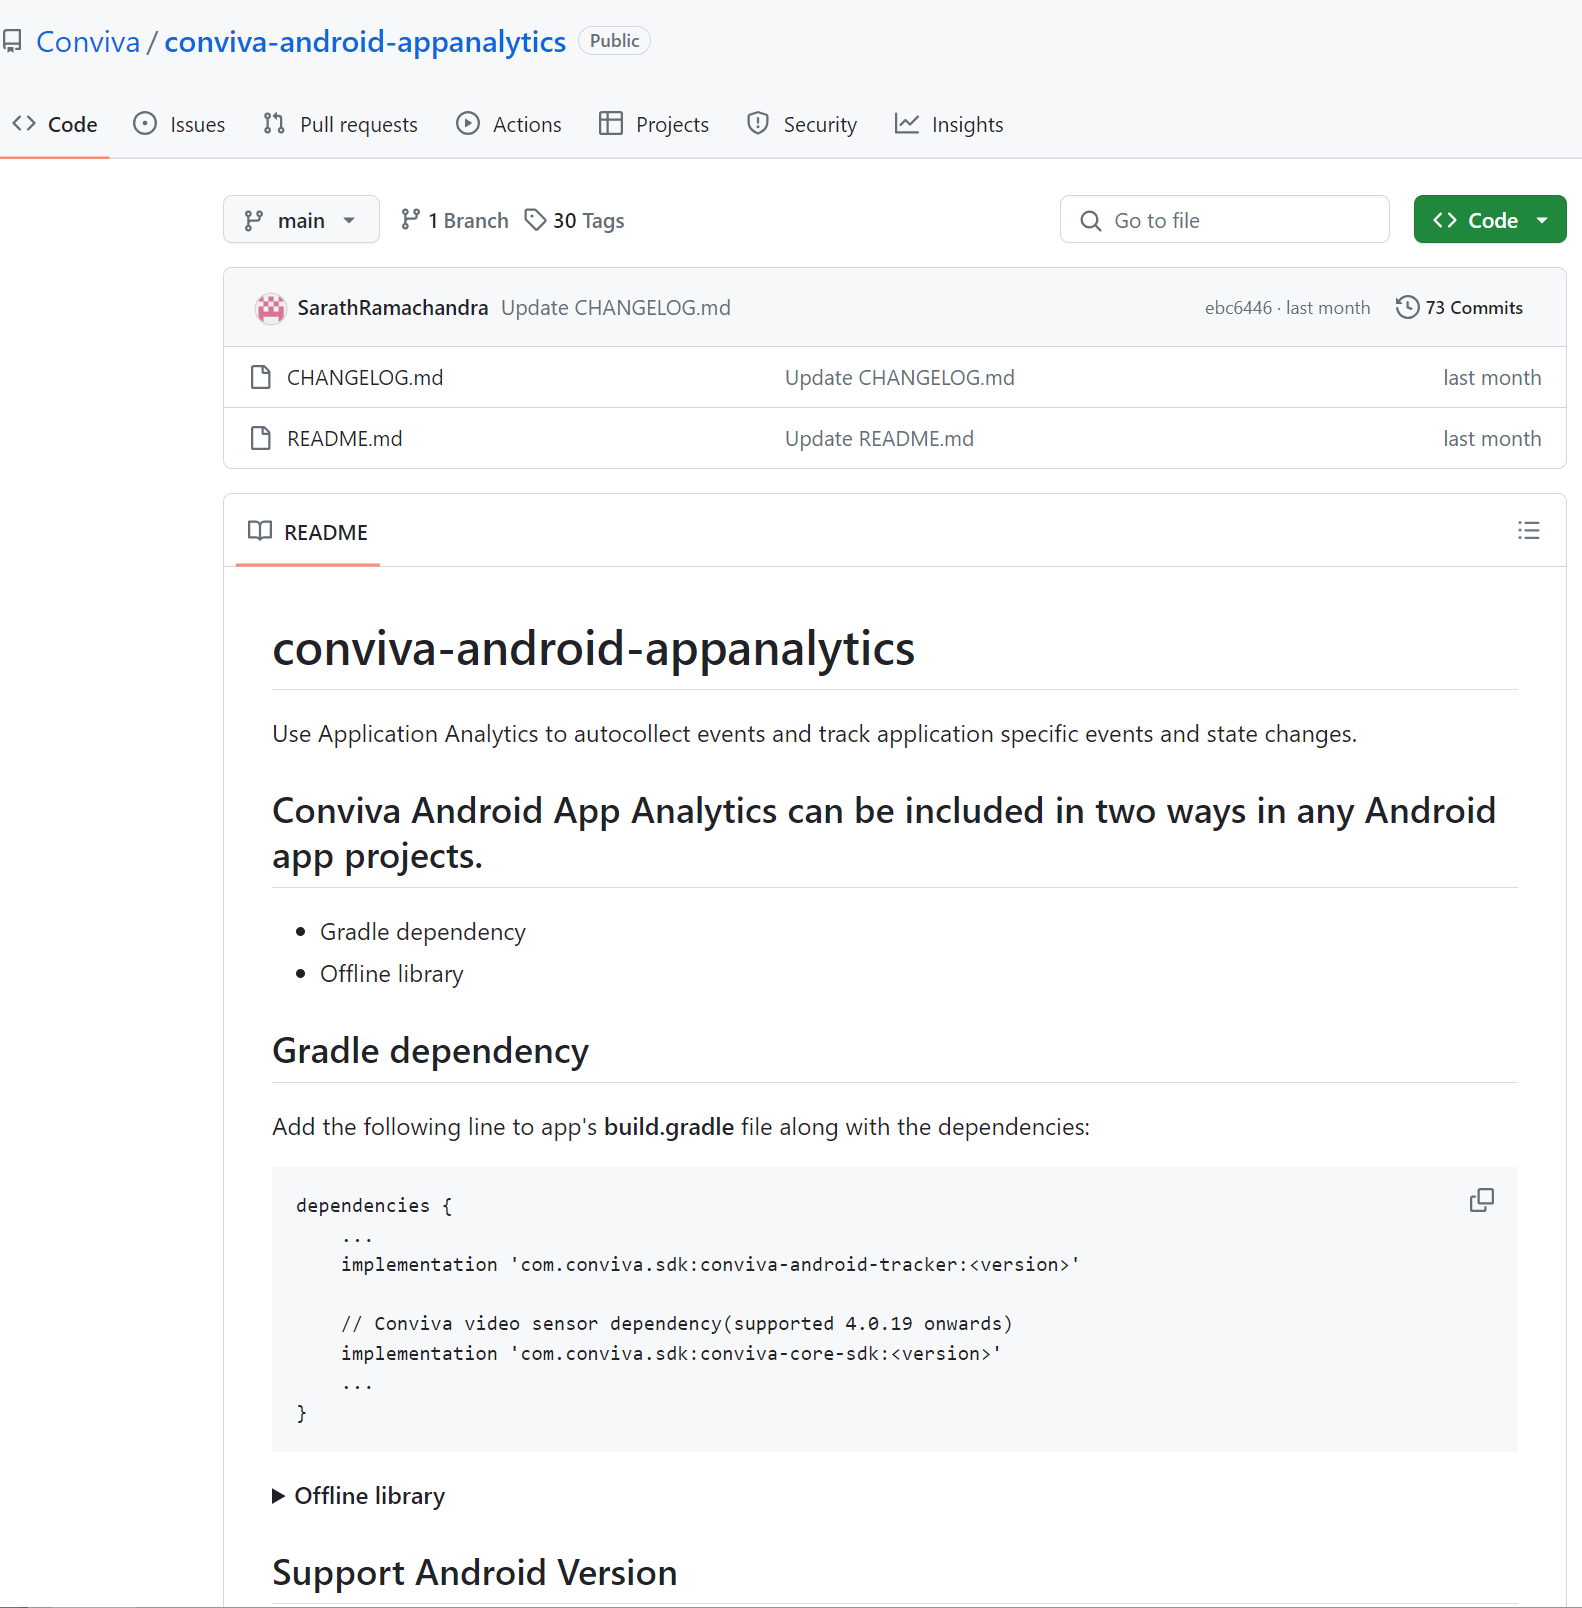Open the 73 Commits history
This screenshot has height=1608, width=1582.
(x=1459, y=308)
